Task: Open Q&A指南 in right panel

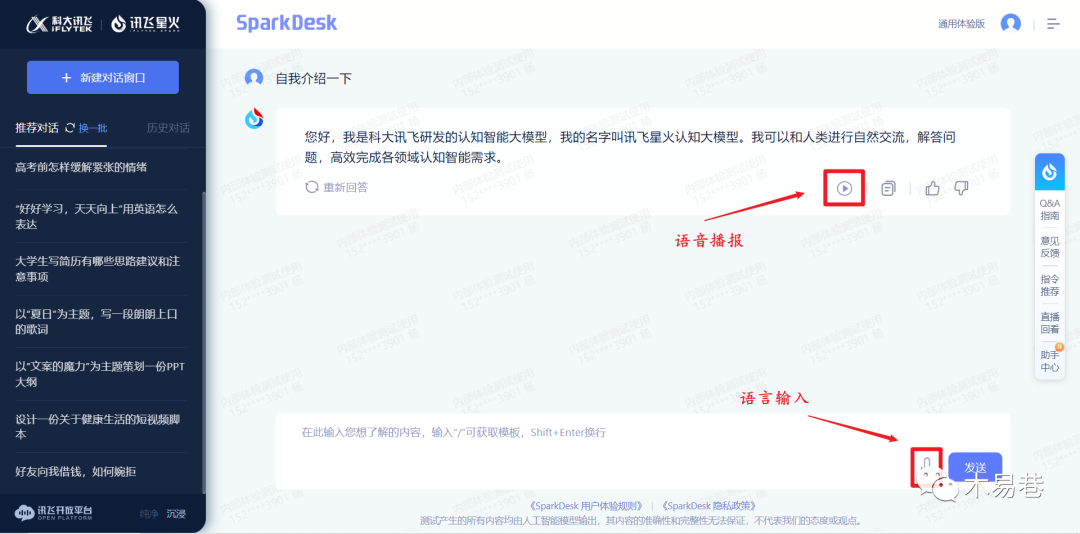Action: 1050,209
